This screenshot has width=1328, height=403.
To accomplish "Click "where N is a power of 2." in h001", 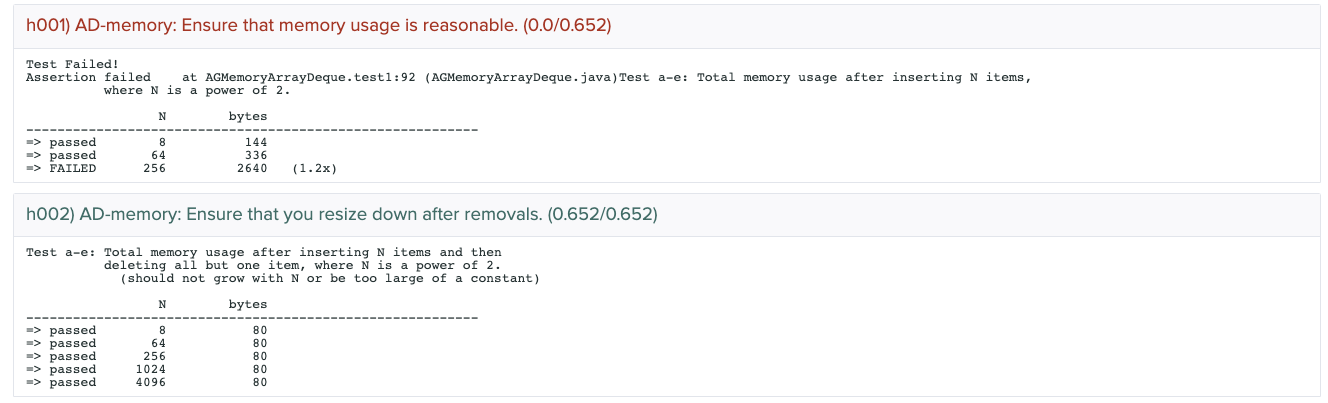I will coord(202,90).
